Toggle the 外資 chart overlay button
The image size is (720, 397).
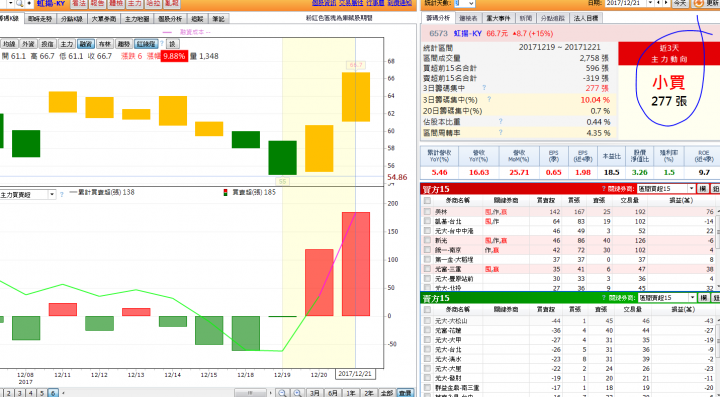[28, 44]
